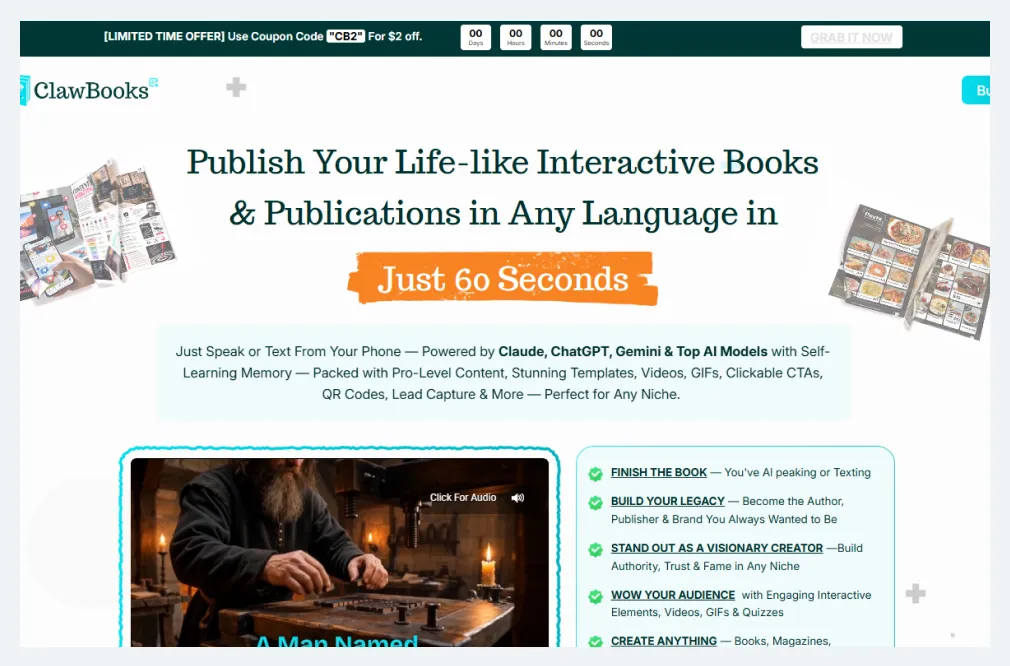Screen dimensions: 1010x666
Task: Click green checkmark beside STAND OUT AS A VISIONARY CREATOR
Action: [595, 549]
